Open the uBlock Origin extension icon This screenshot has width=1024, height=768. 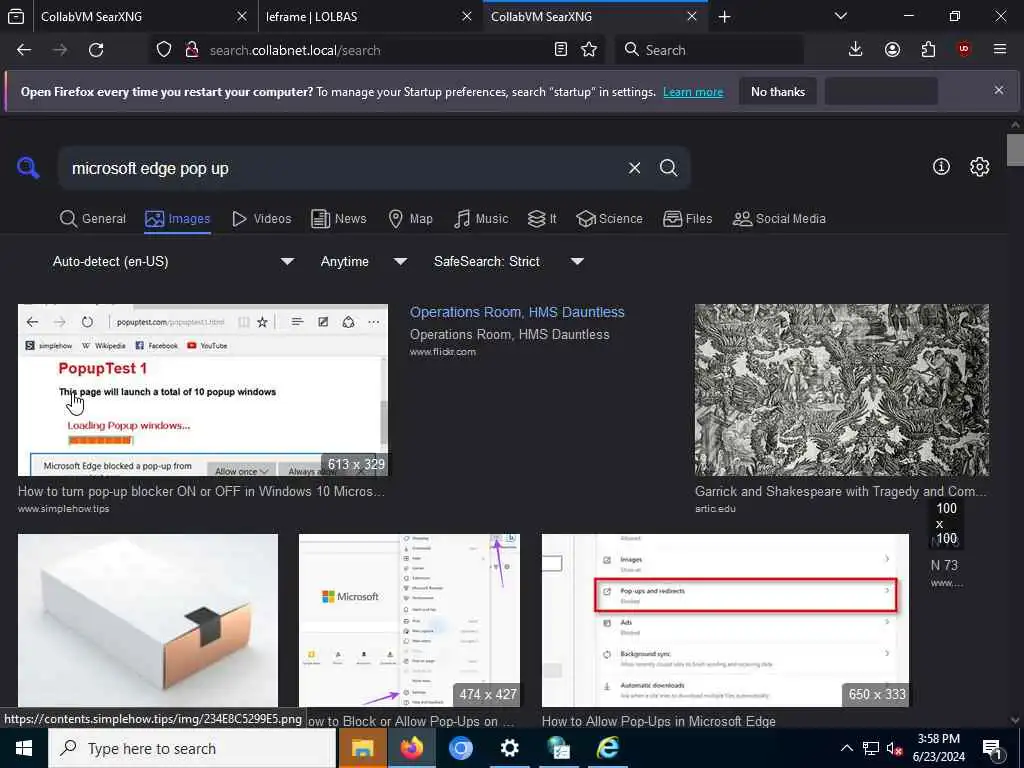click(964, 50)
